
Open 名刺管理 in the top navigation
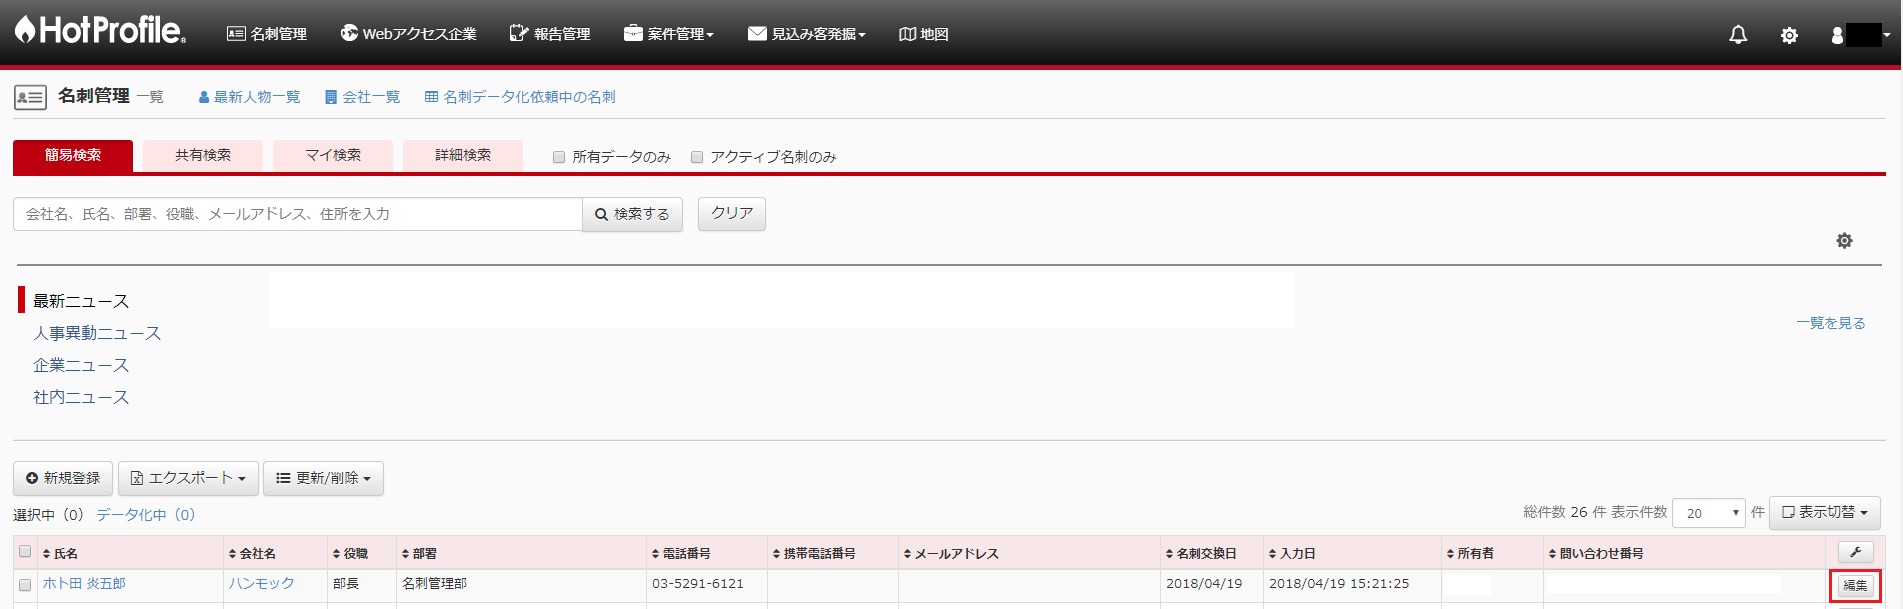tap(267, 34)
